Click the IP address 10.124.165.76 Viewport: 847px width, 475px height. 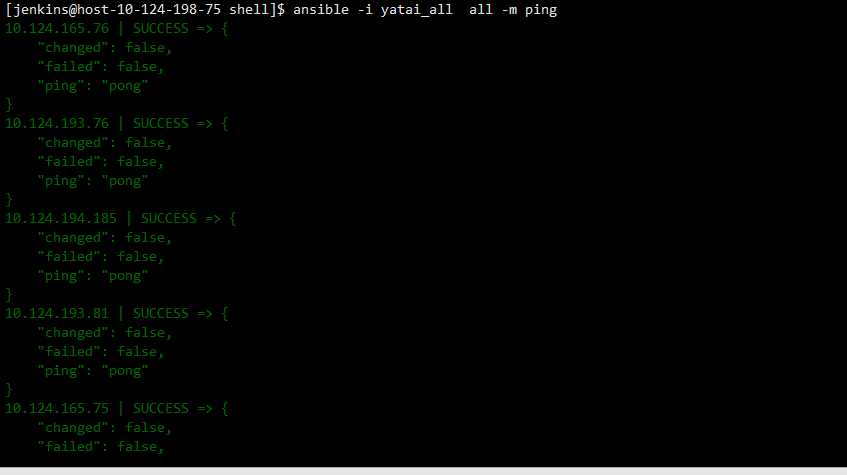[x=57, y=29]
